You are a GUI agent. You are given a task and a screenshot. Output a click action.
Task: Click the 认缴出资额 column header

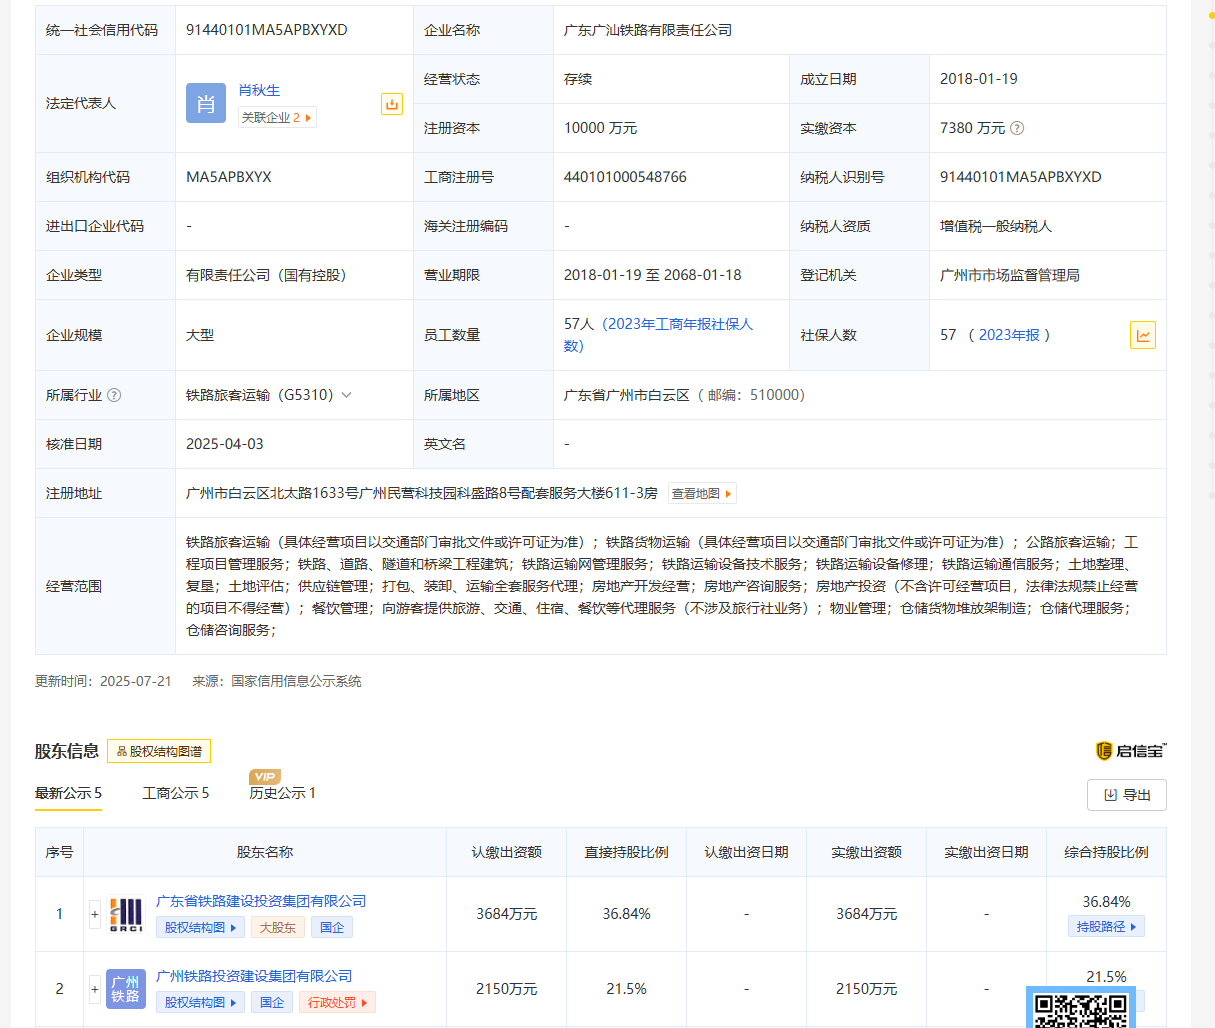507,852
